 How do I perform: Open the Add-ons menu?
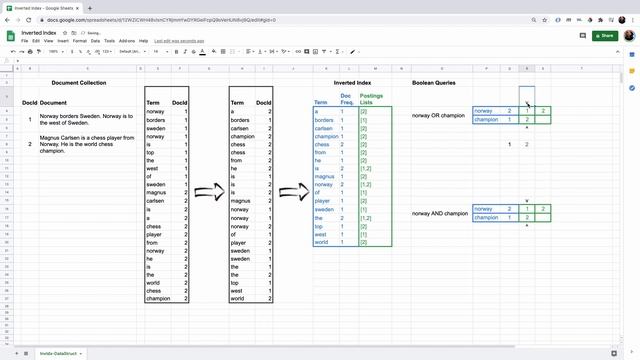pos(127,41)
